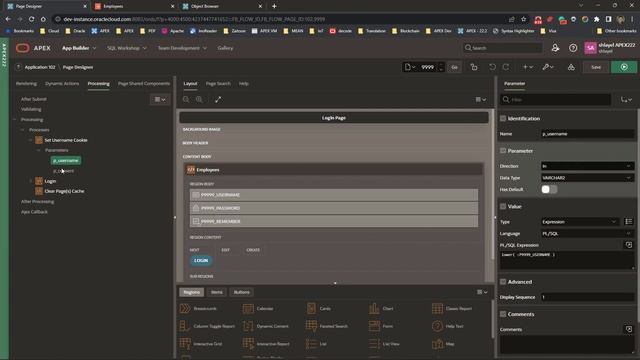Select the Interactive Grid region icon
The image size is (640, 360).
tap(185, 344)
